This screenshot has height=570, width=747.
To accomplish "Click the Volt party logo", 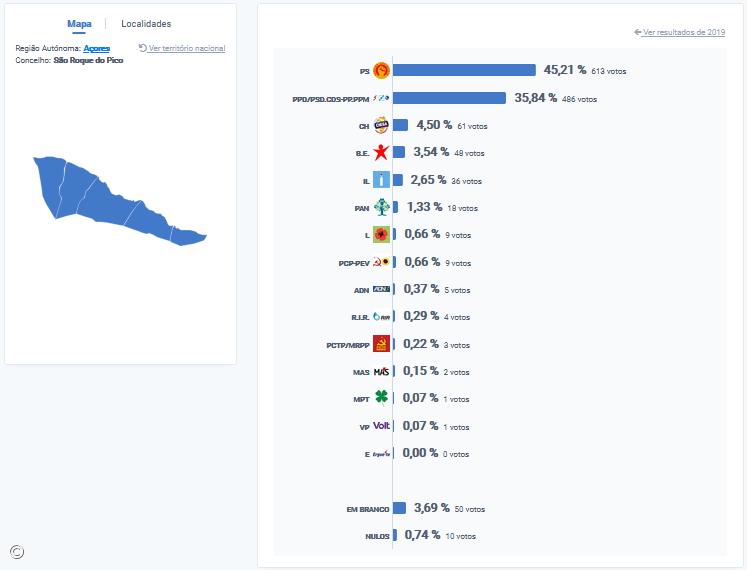I will point(381,426).
